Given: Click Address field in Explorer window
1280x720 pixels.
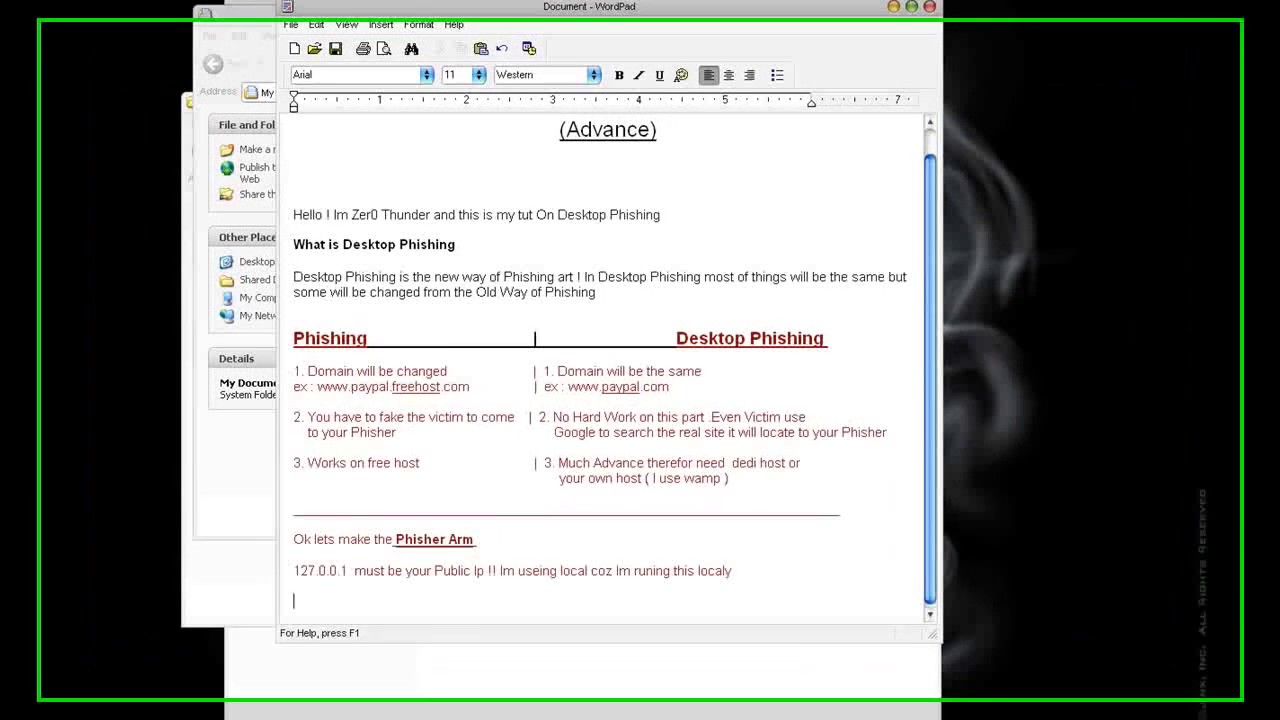Looking at the screenshot, I should pos(258,92).
